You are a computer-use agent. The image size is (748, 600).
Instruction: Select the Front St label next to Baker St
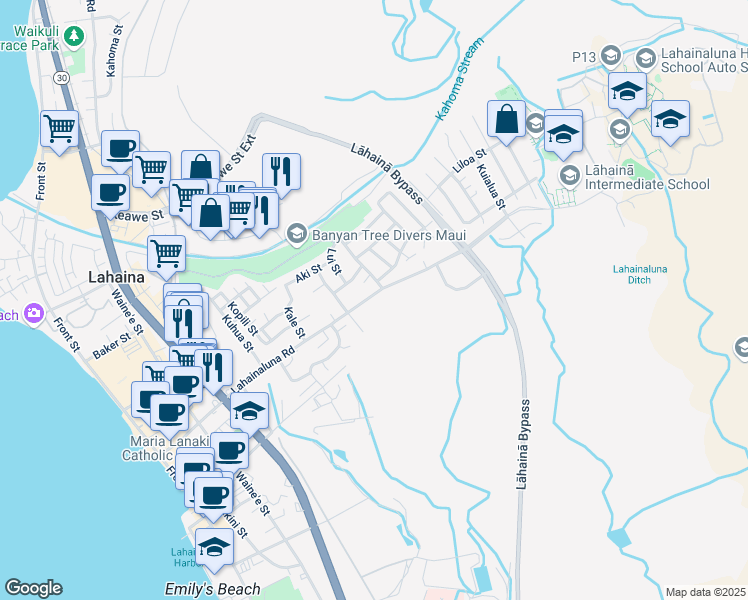pyautogui.click(x=67, y=335)
